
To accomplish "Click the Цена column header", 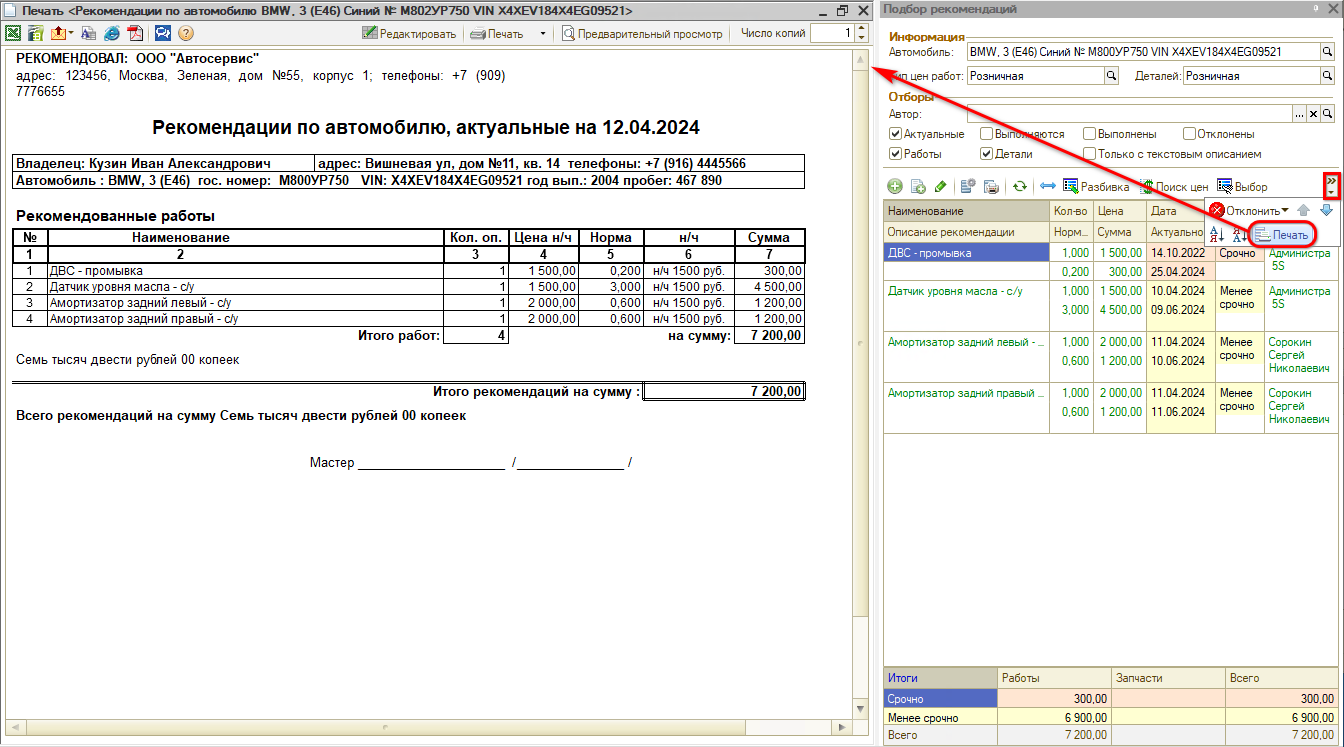I will click(x=1119, y=211).
